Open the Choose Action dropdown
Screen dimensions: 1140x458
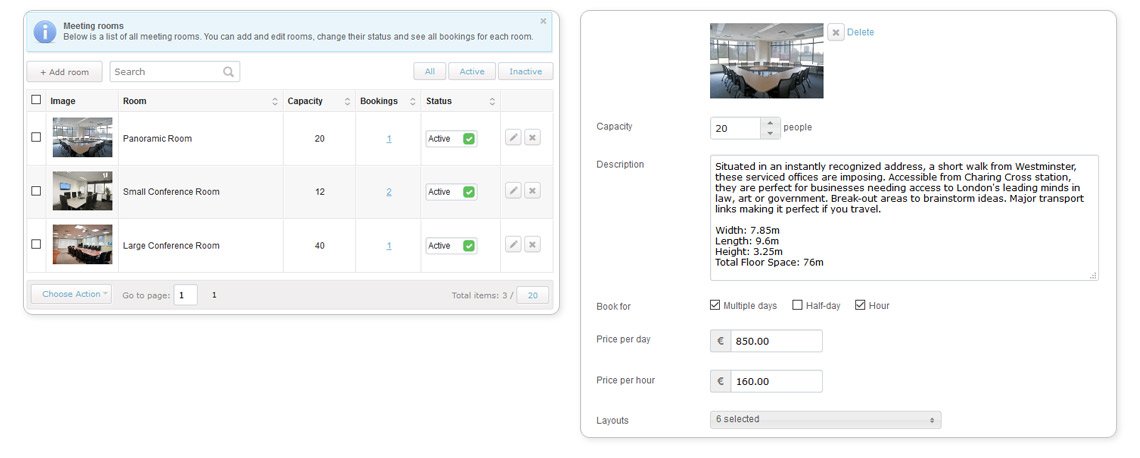[71, 294]
